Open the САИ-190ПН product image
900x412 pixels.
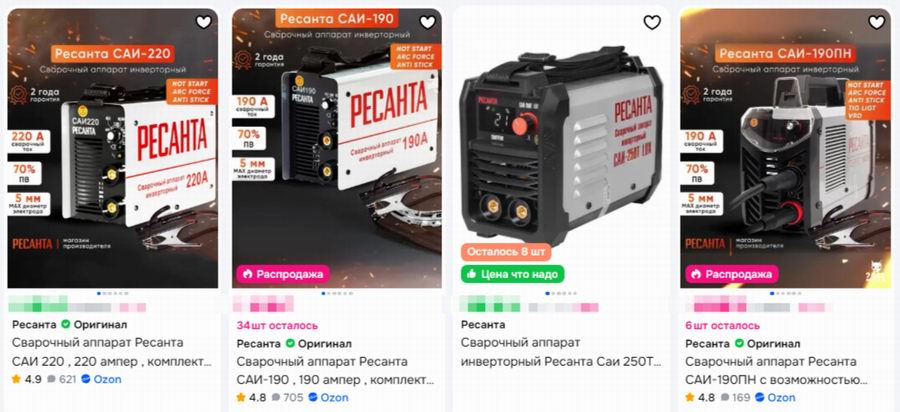point(786,148)
